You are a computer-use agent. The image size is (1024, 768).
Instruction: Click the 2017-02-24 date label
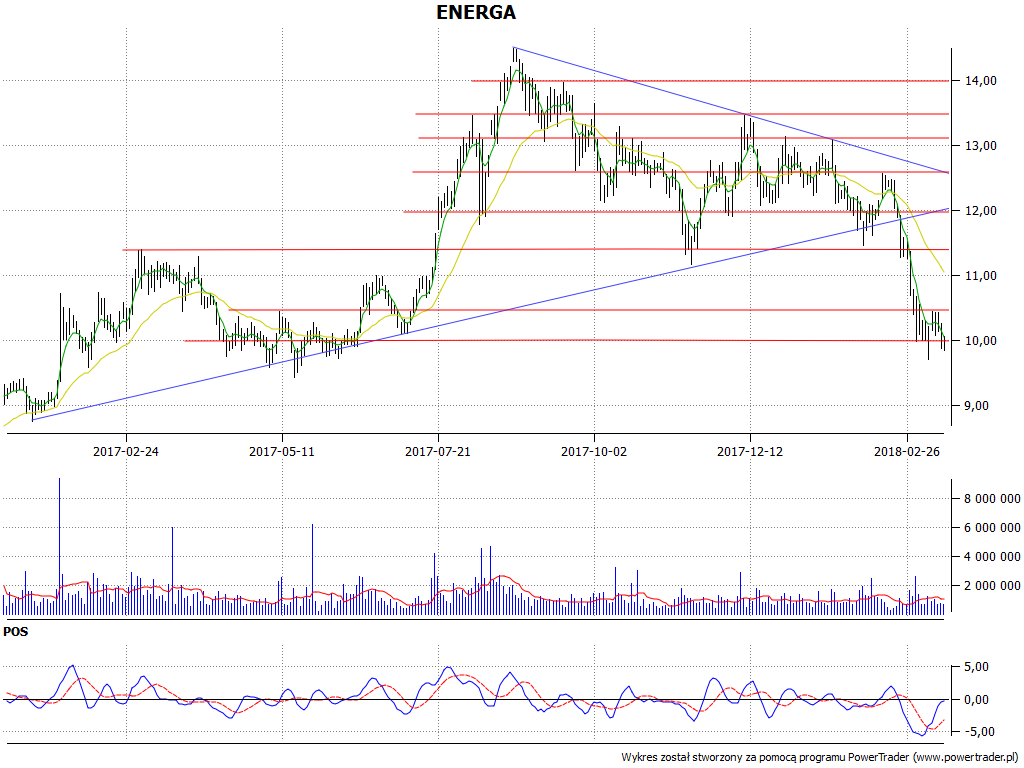click(126, 451)
